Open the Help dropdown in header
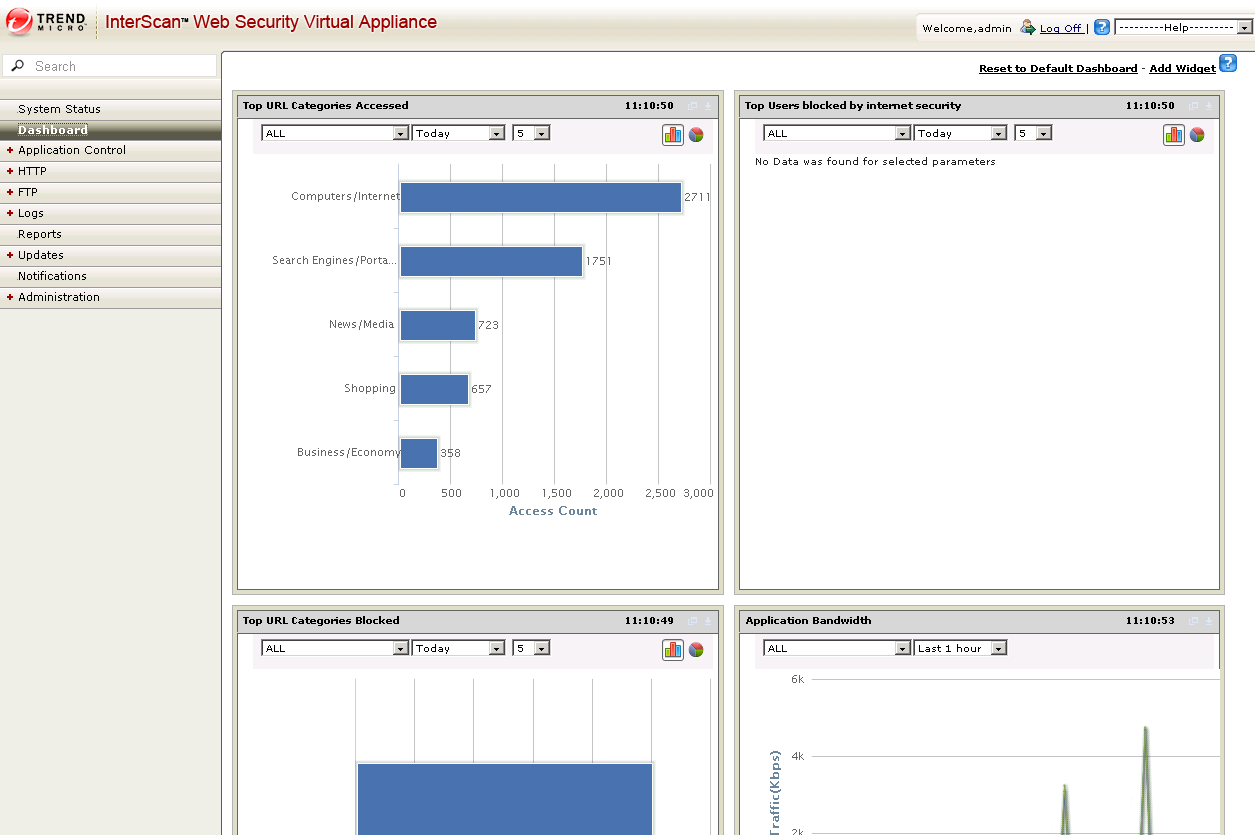The image size is (1255, 835). coord(1184,28)
